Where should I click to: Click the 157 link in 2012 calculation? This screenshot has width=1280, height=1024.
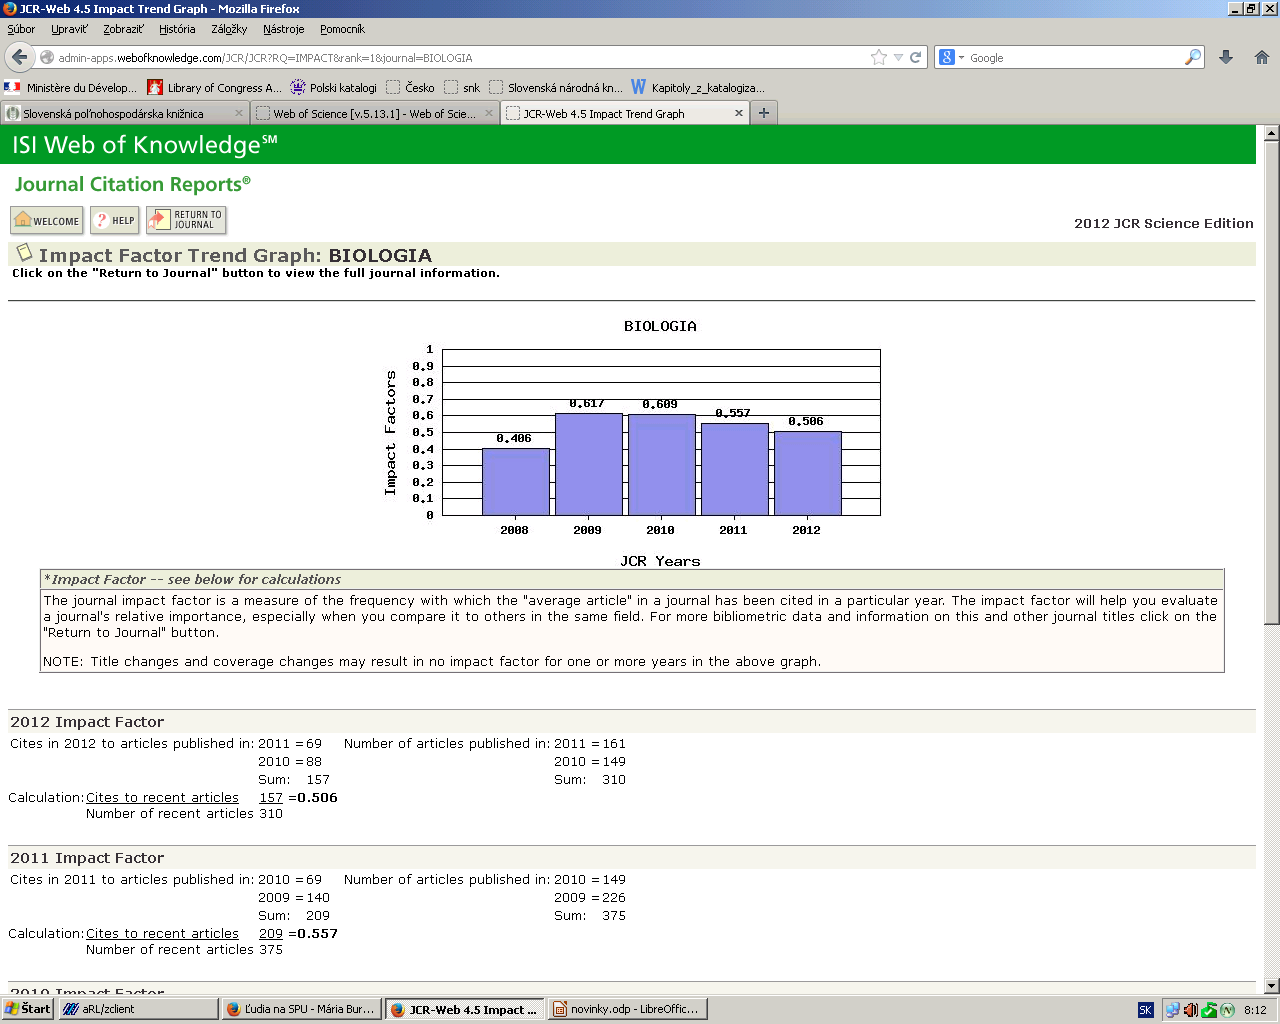[271, 798]
